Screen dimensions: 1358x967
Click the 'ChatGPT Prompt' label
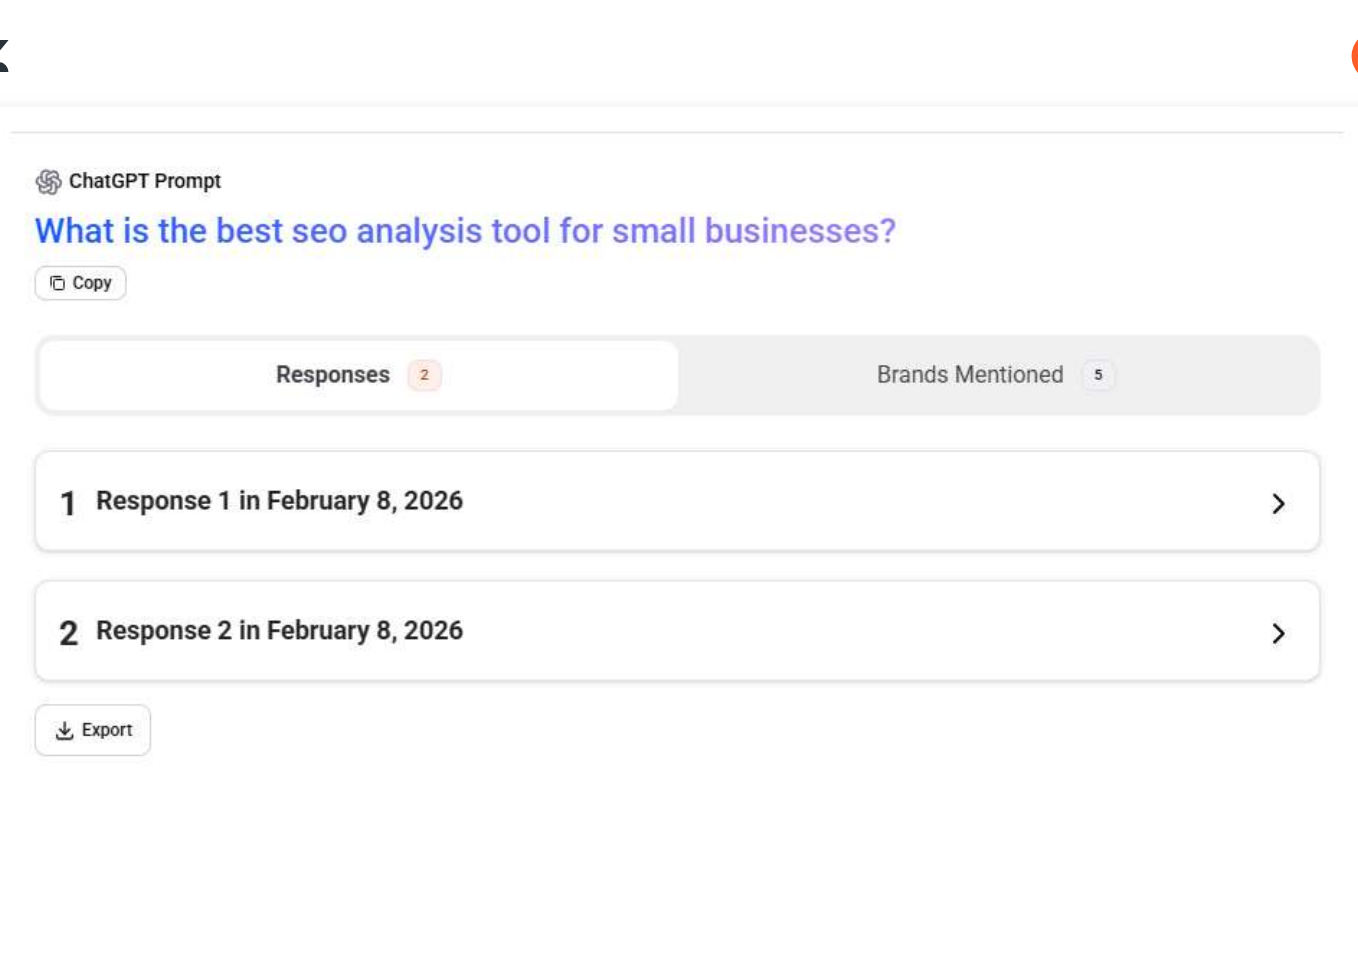(145, 181)
